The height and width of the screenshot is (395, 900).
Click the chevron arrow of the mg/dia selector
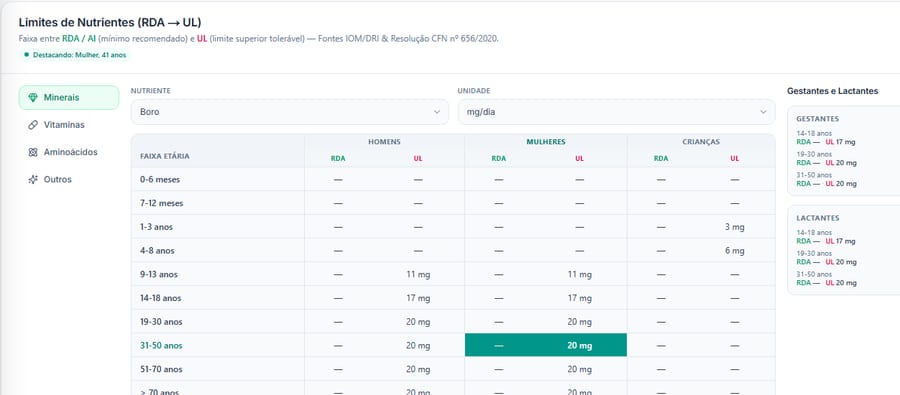763,112
